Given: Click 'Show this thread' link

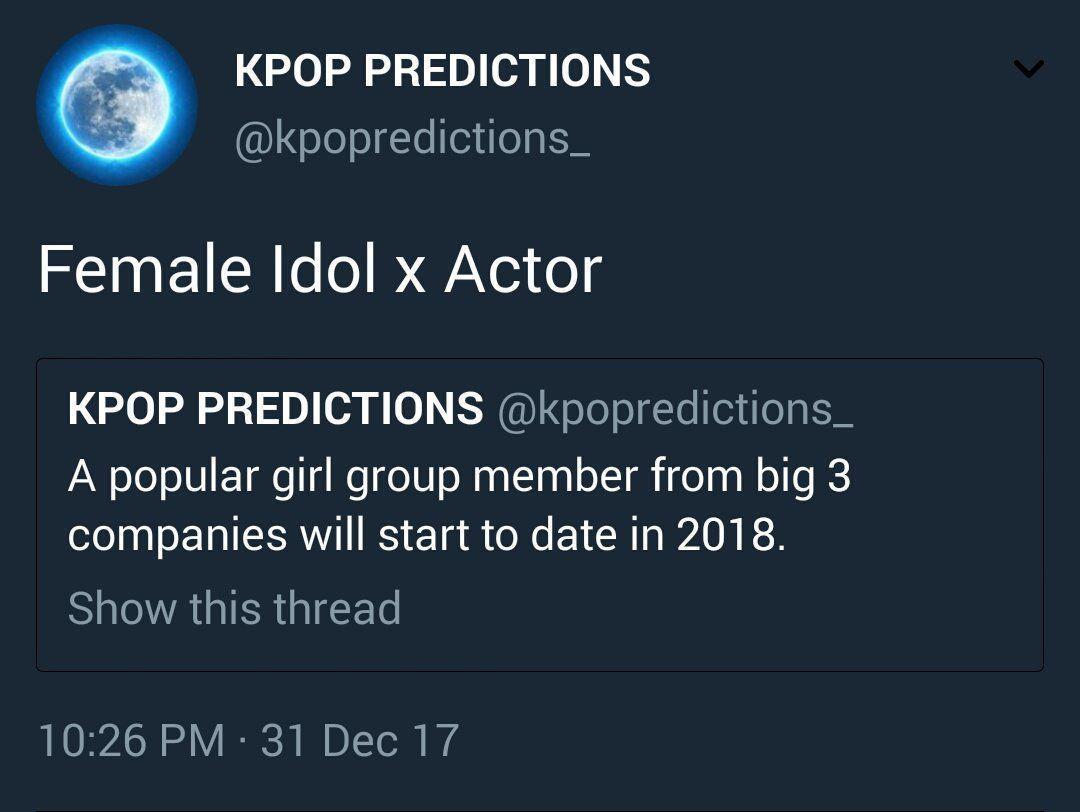Looking at the screenshot, I should [x=234, y=608].
